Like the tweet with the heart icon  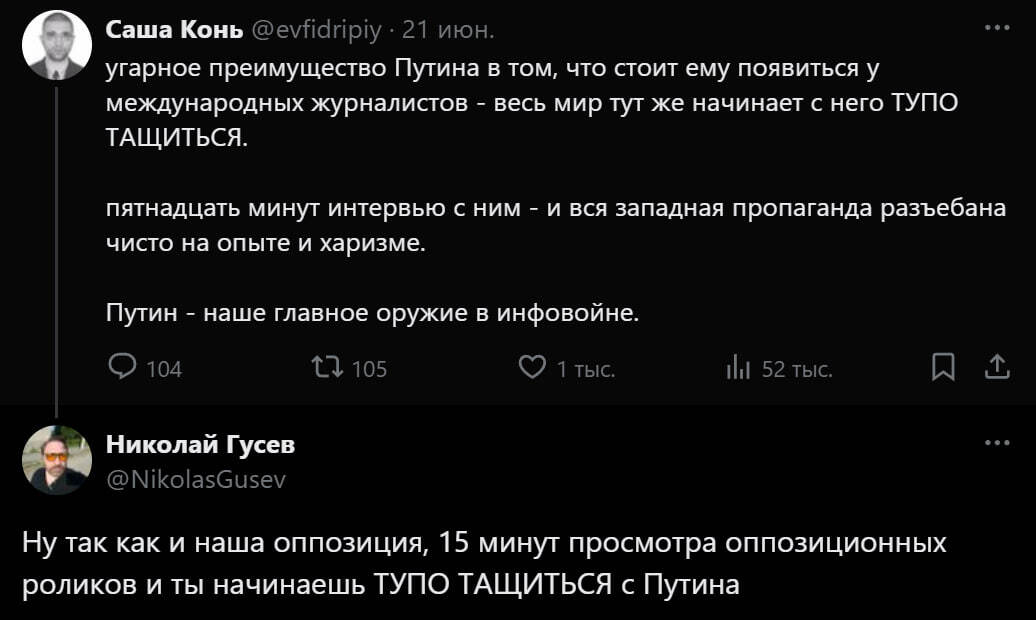coord(530,369)
